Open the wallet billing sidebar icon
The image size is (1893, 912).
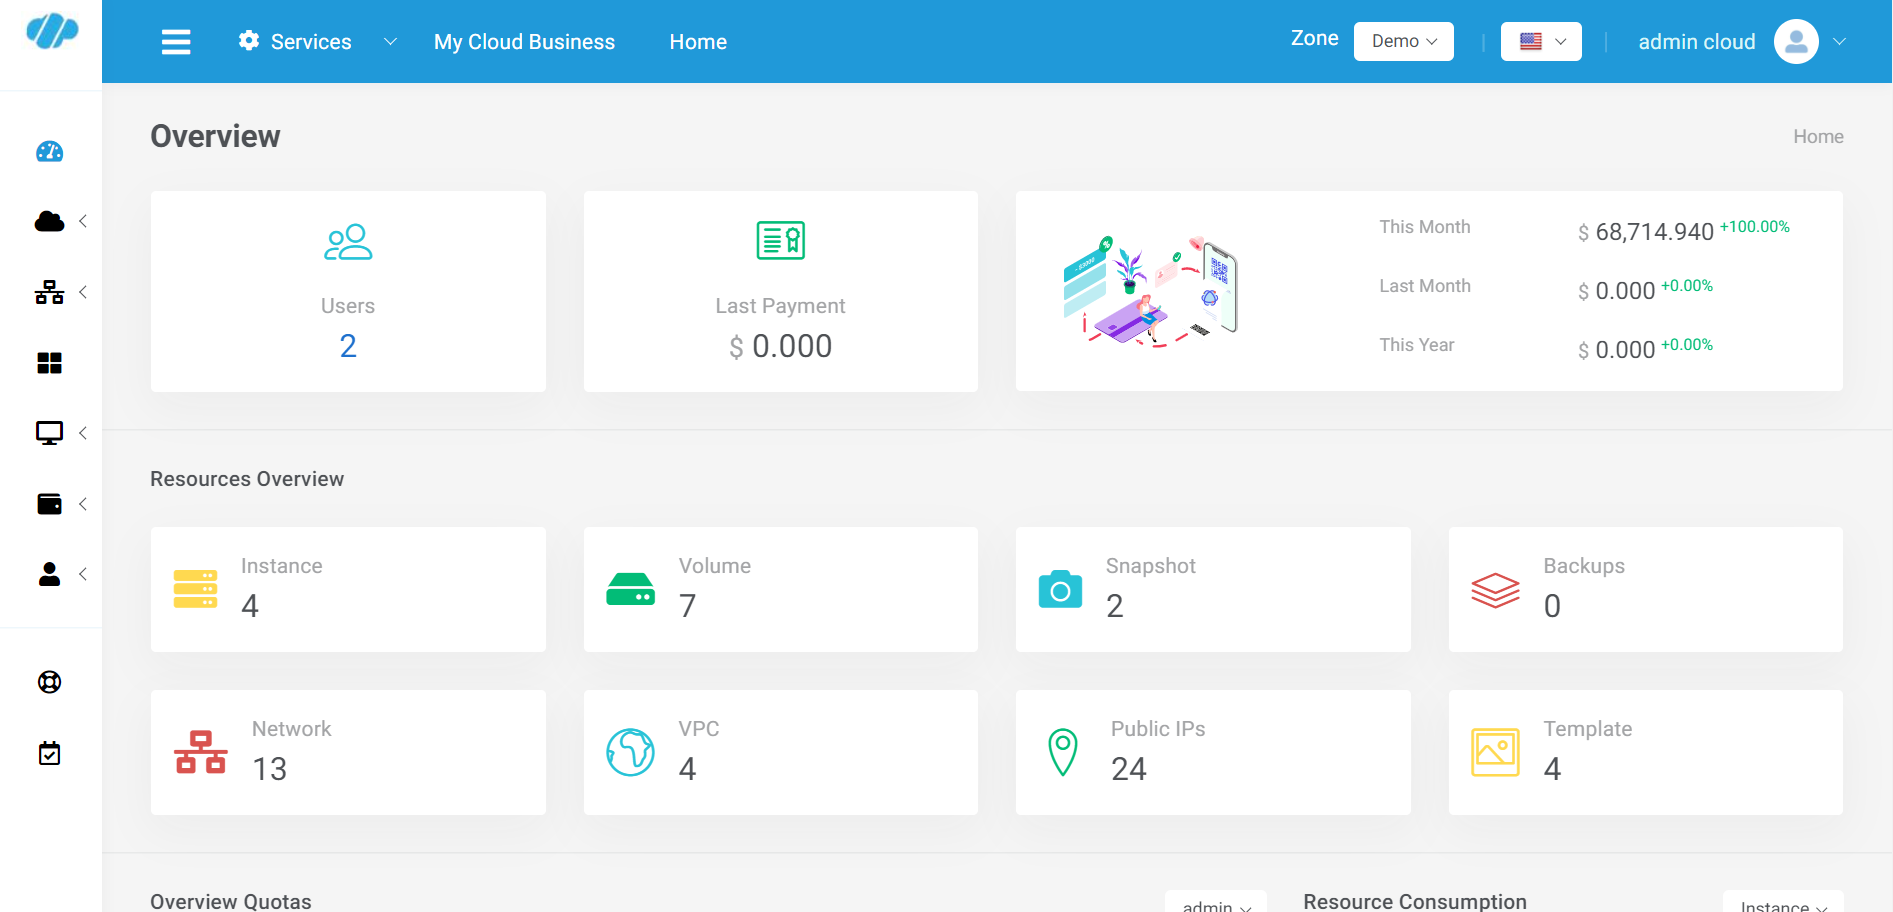(49, 503)
